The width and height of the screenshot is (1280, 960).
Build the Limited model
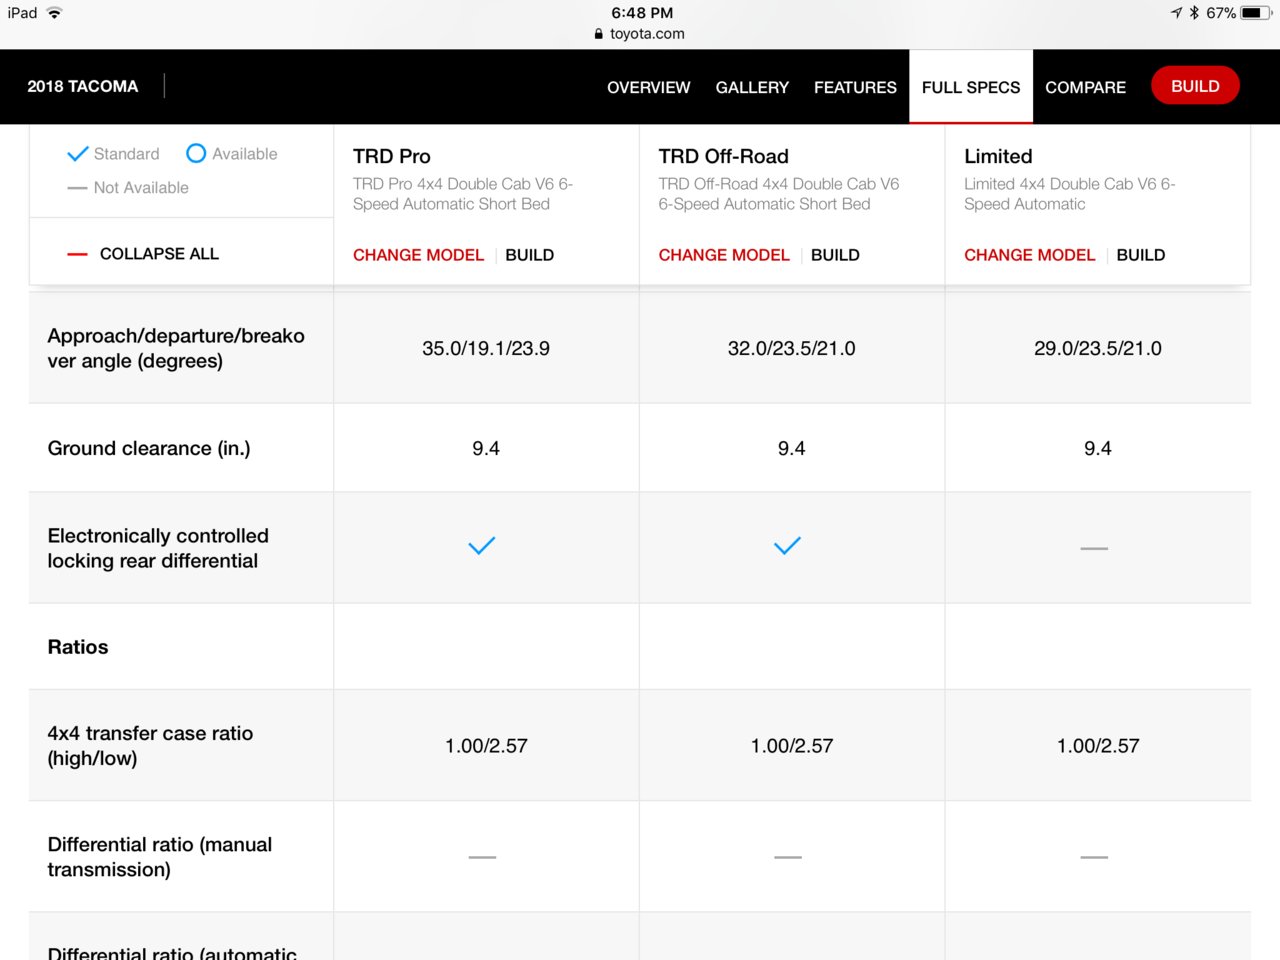coord(1140,255)
